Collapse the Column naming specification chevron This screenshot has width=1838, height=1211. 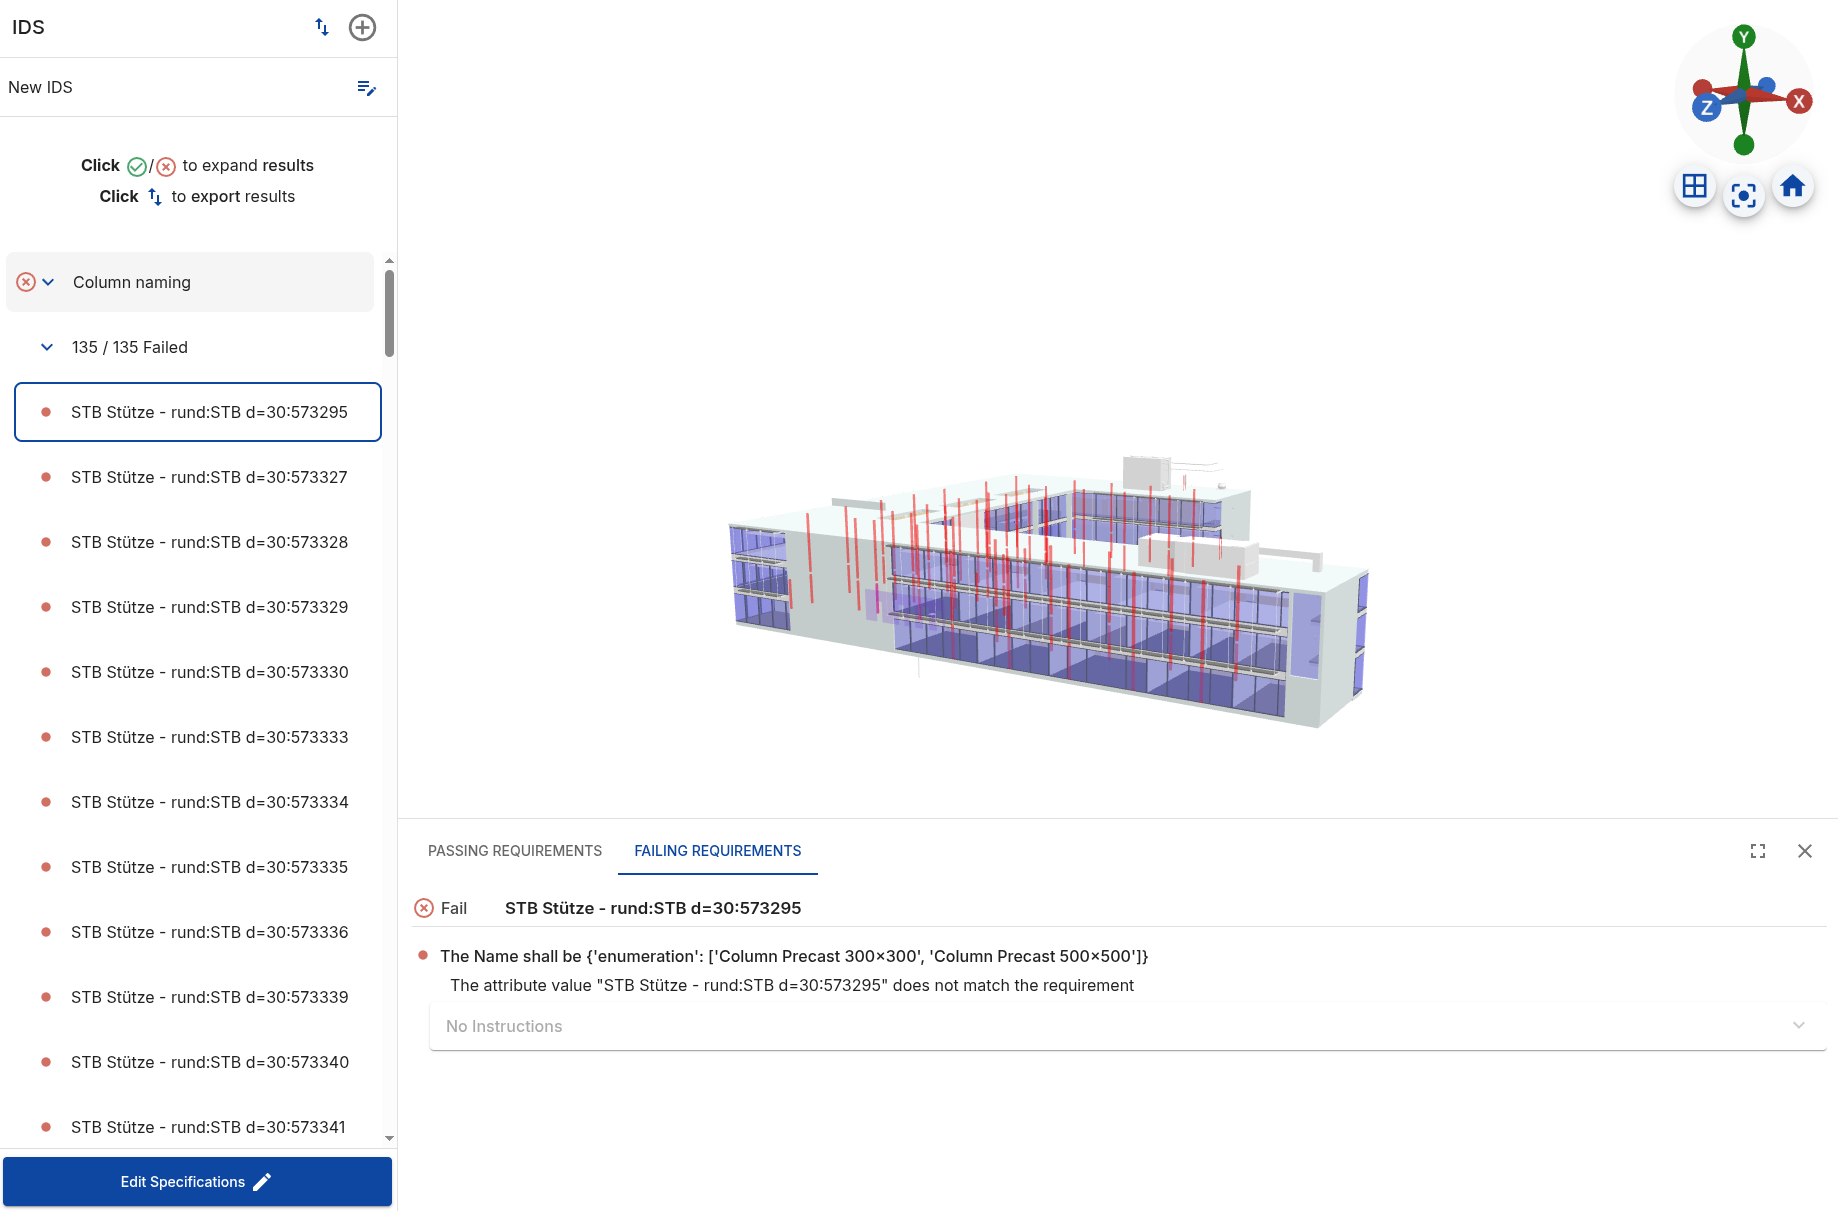click(48, 282)
